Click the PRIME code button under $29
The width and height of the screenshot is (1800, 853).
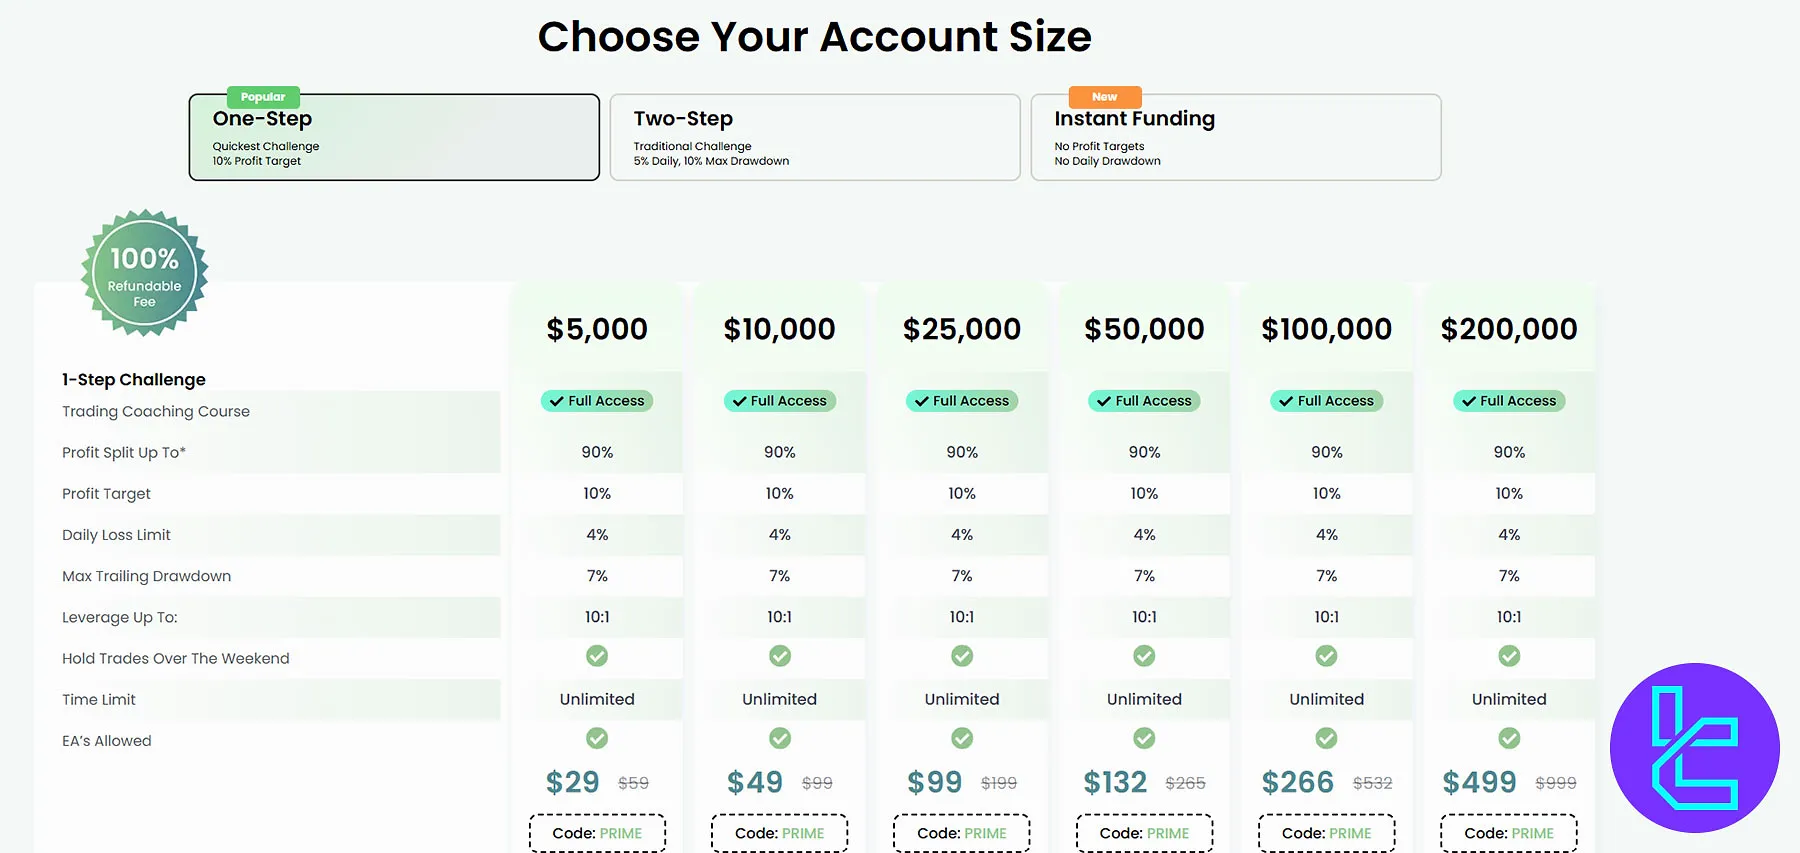pyautogui.click(x=597, y=833)
